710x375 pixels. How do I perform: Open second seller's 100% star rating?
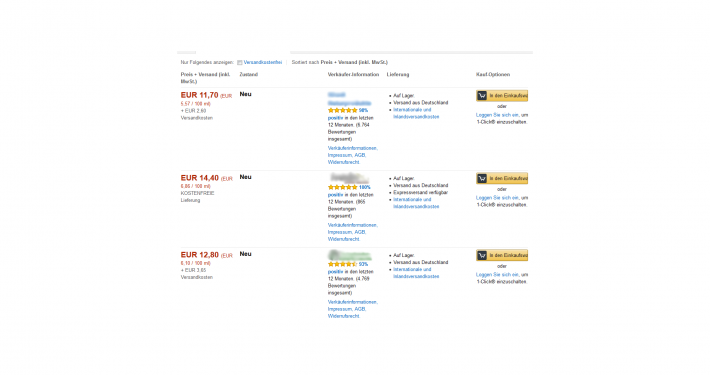pyautogui.click(x=342, y=188)
